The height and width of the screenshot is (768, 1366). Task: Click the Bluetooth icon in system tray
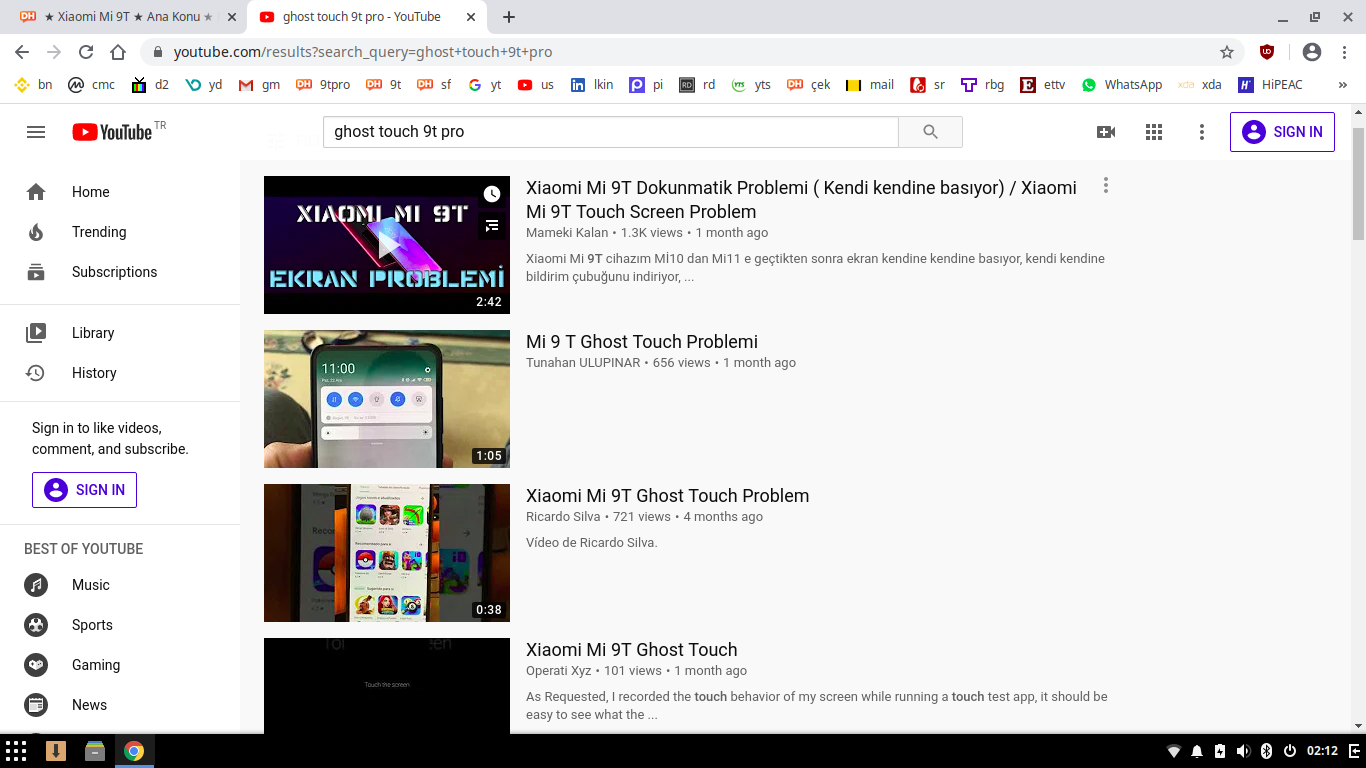click(1266, 751)
